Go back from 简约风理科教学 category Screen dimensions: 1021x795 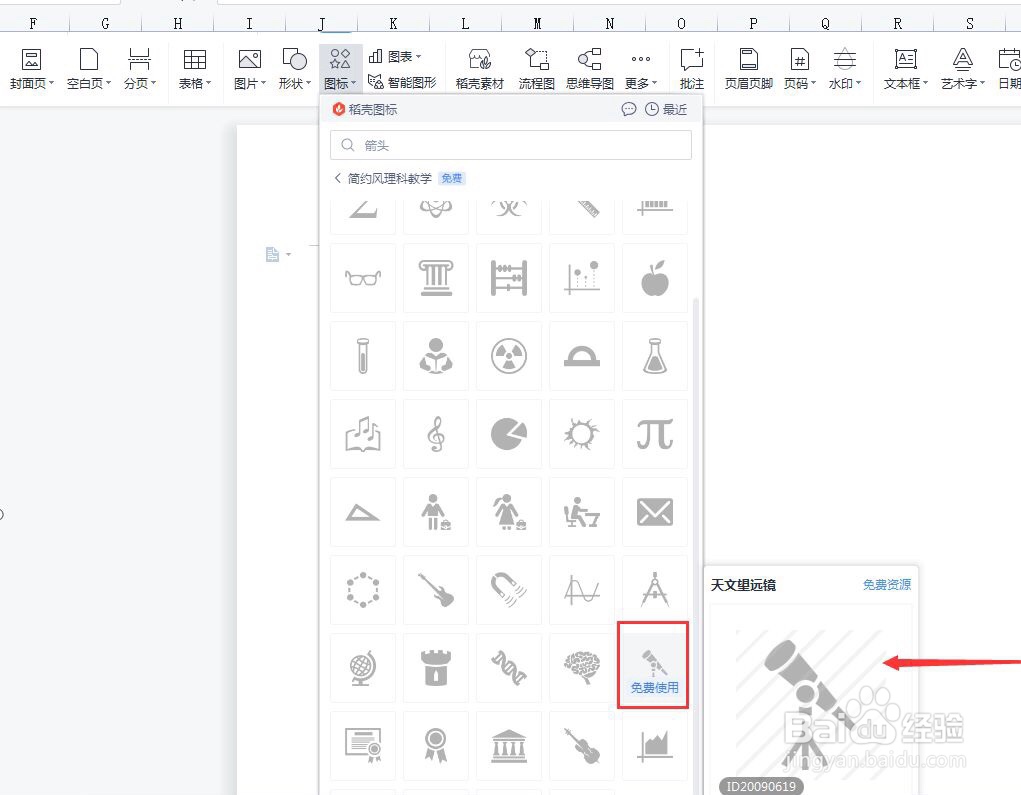(337, 178)
